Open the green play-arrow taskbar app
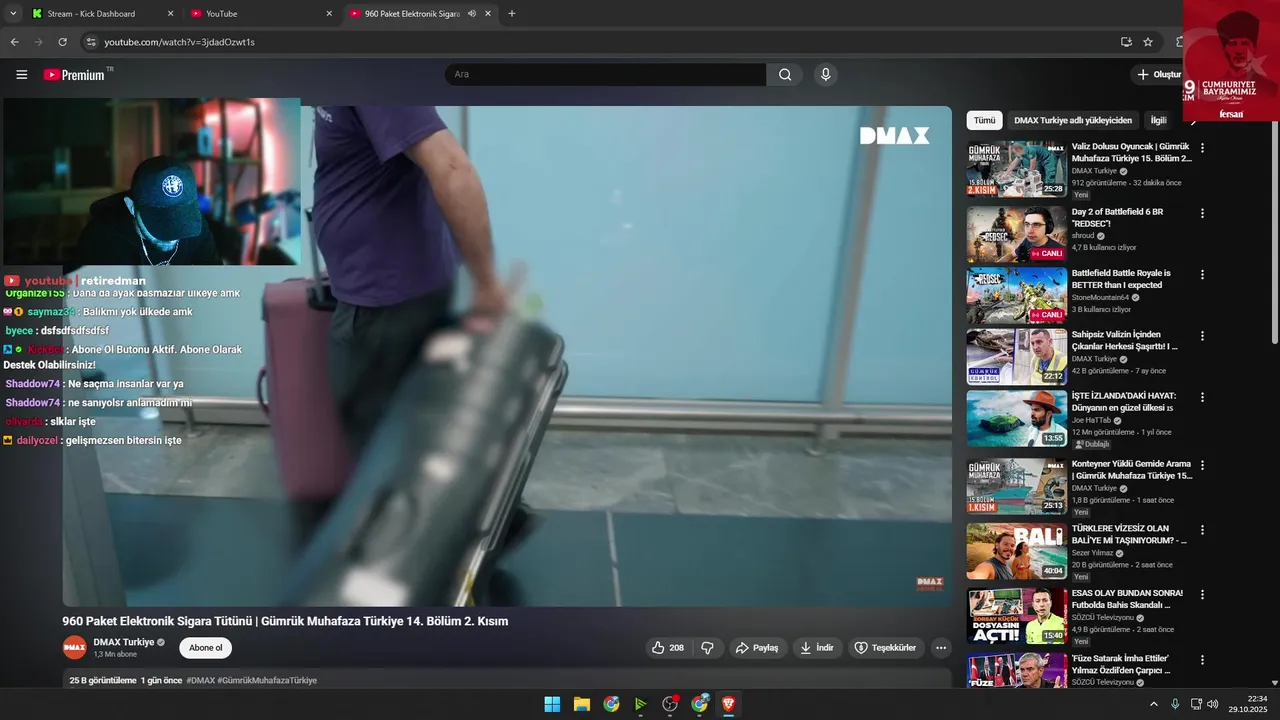Viewport: 1280px width, 720px height. tap(641, 704)
